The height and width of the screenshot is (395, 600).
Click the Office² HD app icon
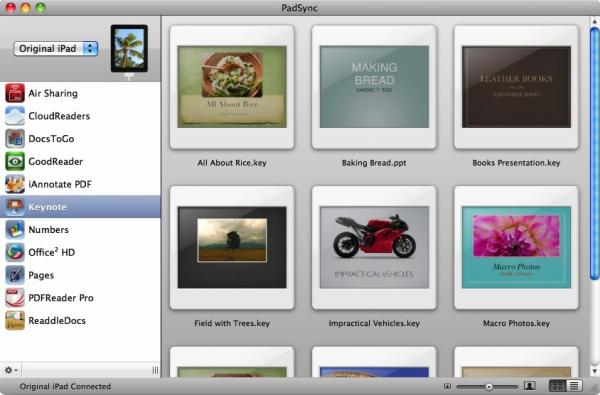coord(15,252)
